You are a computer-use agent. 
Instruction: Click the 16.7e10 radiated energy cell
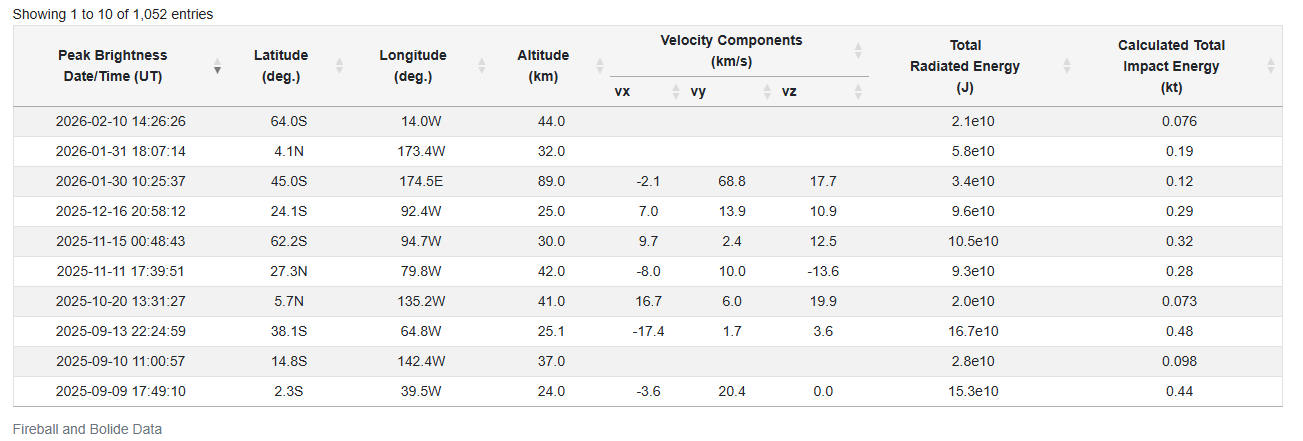pyautogui.click(x=965, y=331)
